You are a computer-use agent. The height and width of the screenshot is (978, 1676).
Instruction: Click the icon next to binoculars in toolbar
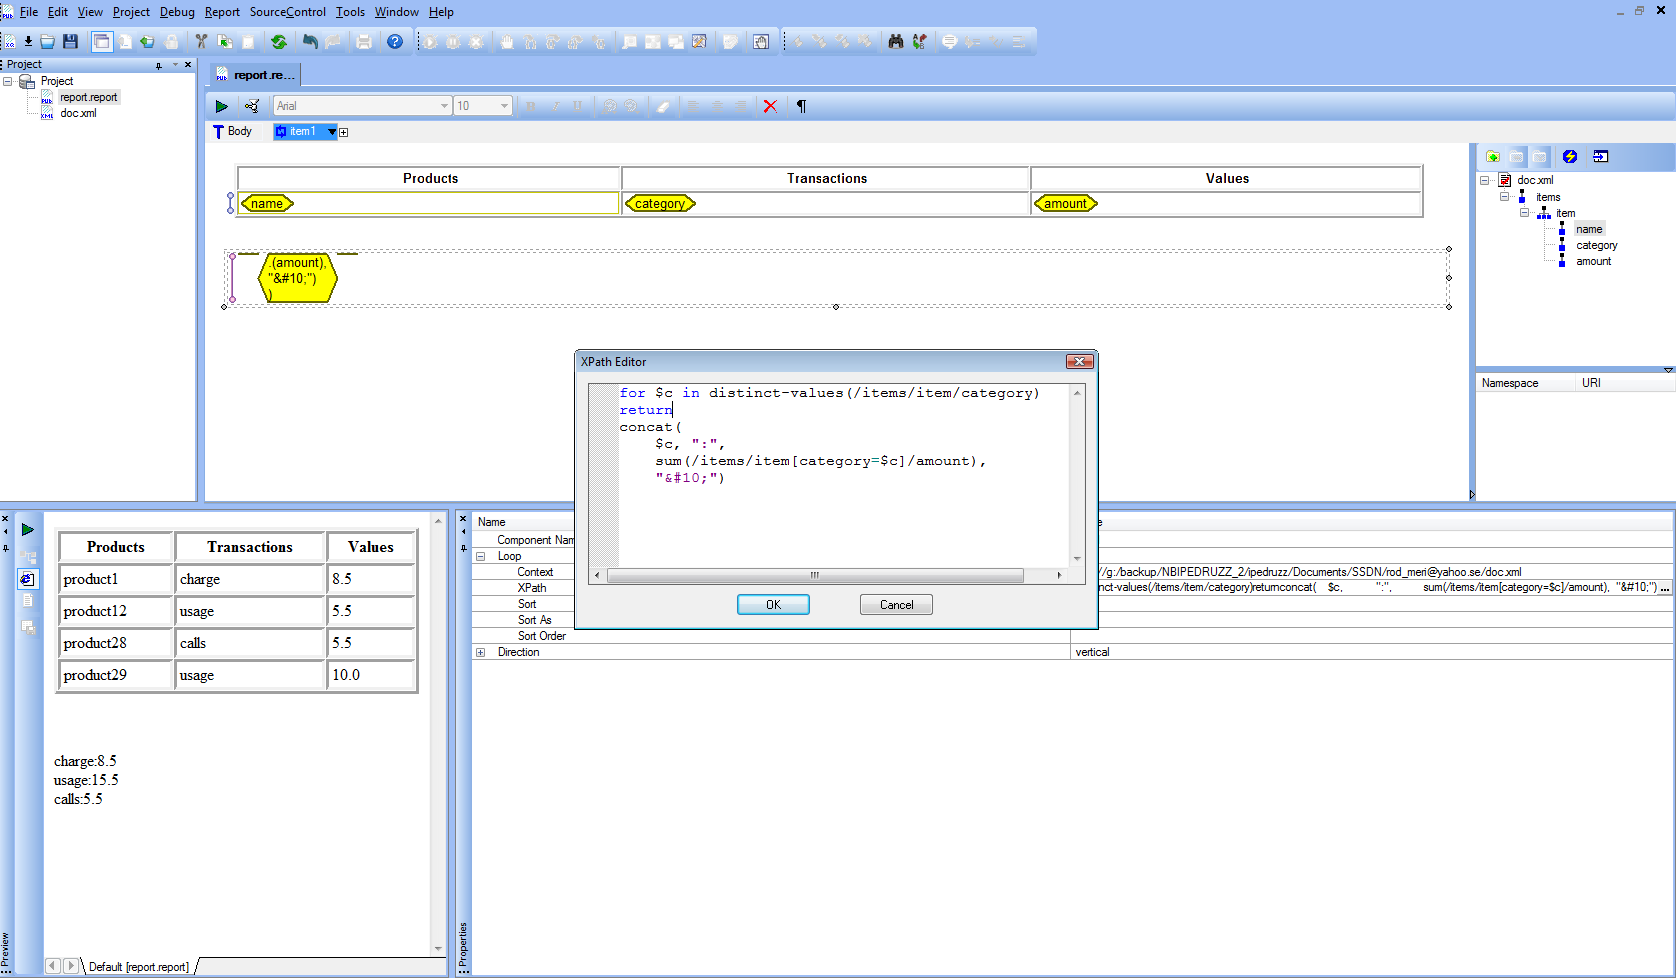[919, 42]
